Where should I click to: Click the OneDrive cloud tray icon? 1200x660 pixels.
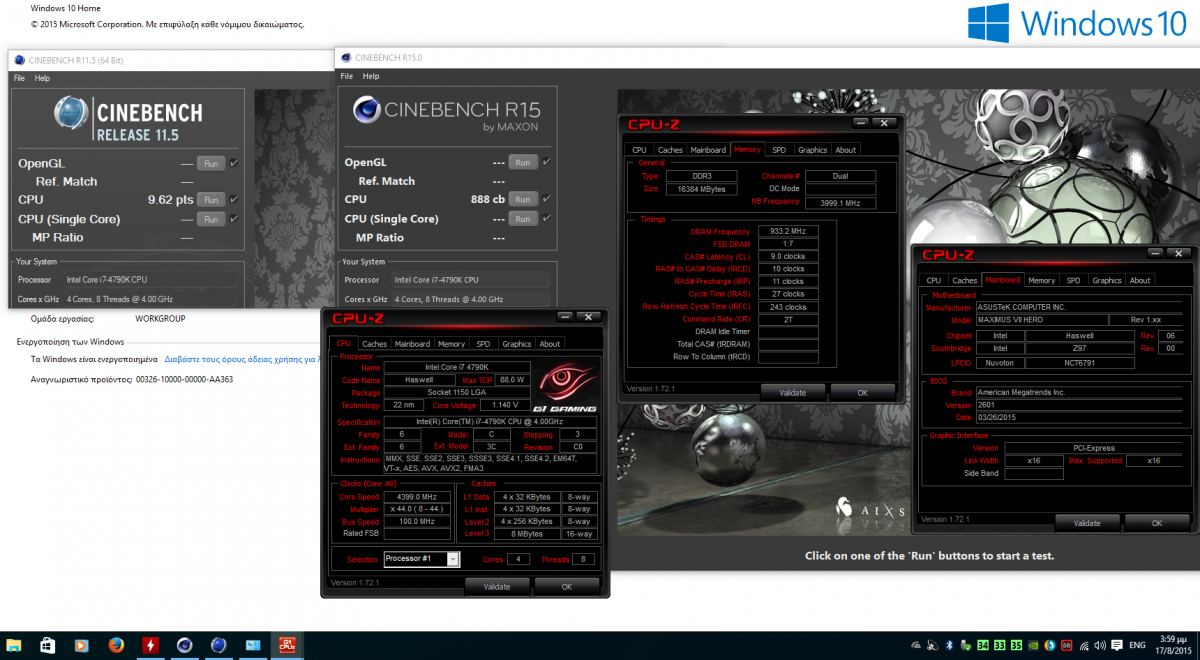pos(916,646)
